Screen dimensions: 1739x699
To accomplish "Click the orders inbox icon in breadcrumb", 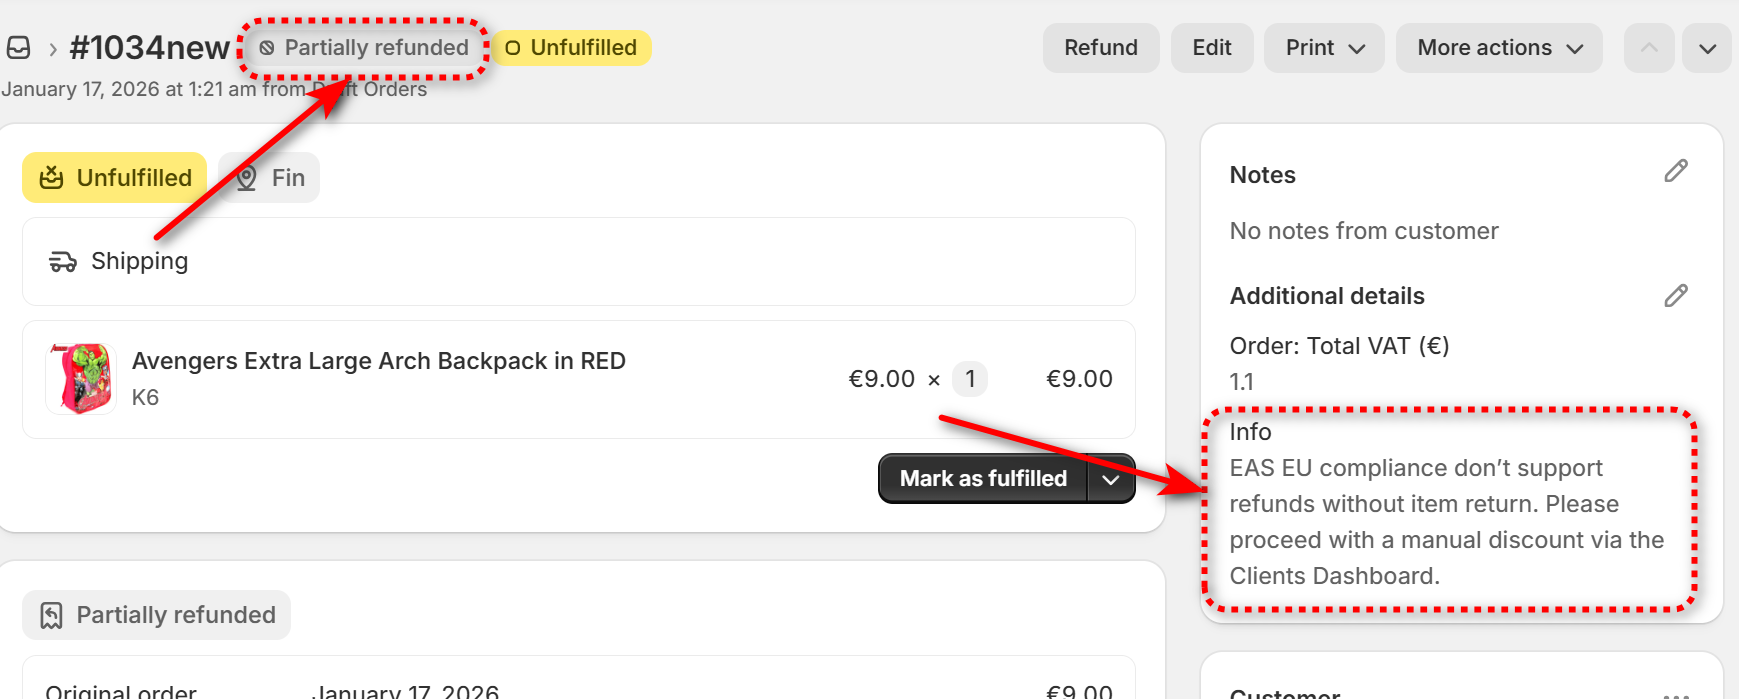I will point(18,48).
